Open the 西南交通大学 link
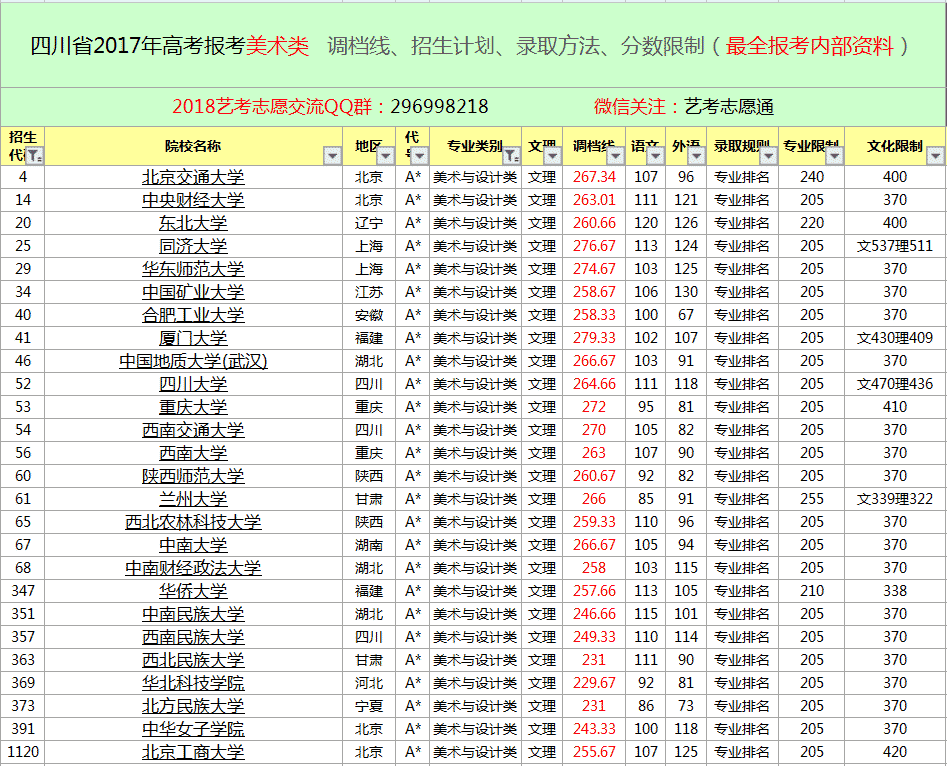Image resolution: width=947 pixels, height=766 pixels. [x=193, y=430]
